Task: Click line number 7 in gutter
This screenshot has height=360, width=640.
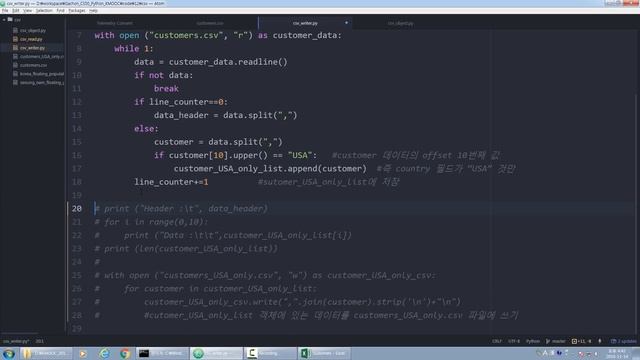Action: (79, 36)
